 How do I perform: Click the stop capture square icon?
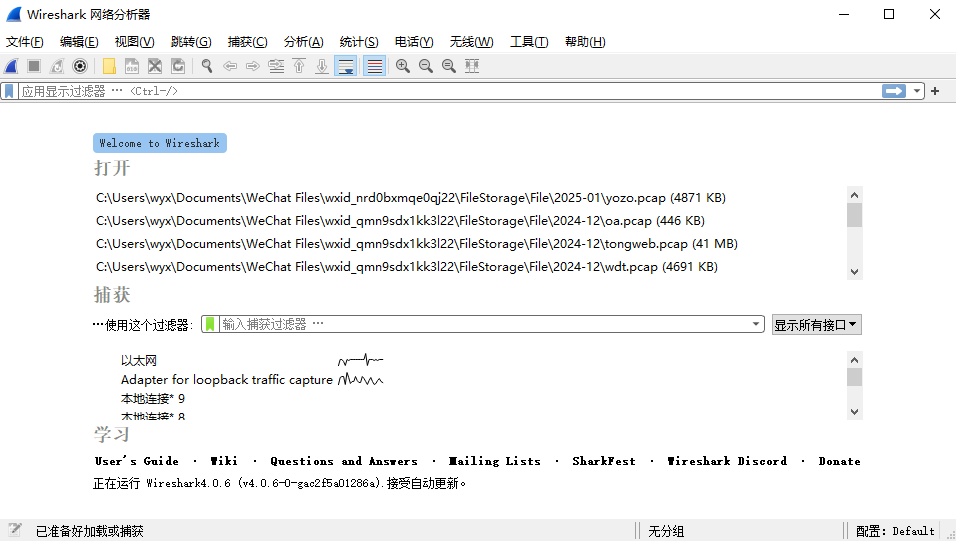click(x=34, y=66)
